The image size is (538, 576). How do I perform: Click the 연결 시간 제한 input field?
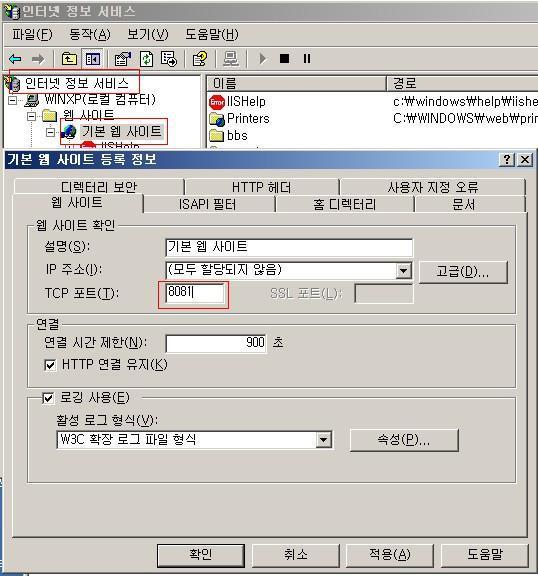click(216, 343)
